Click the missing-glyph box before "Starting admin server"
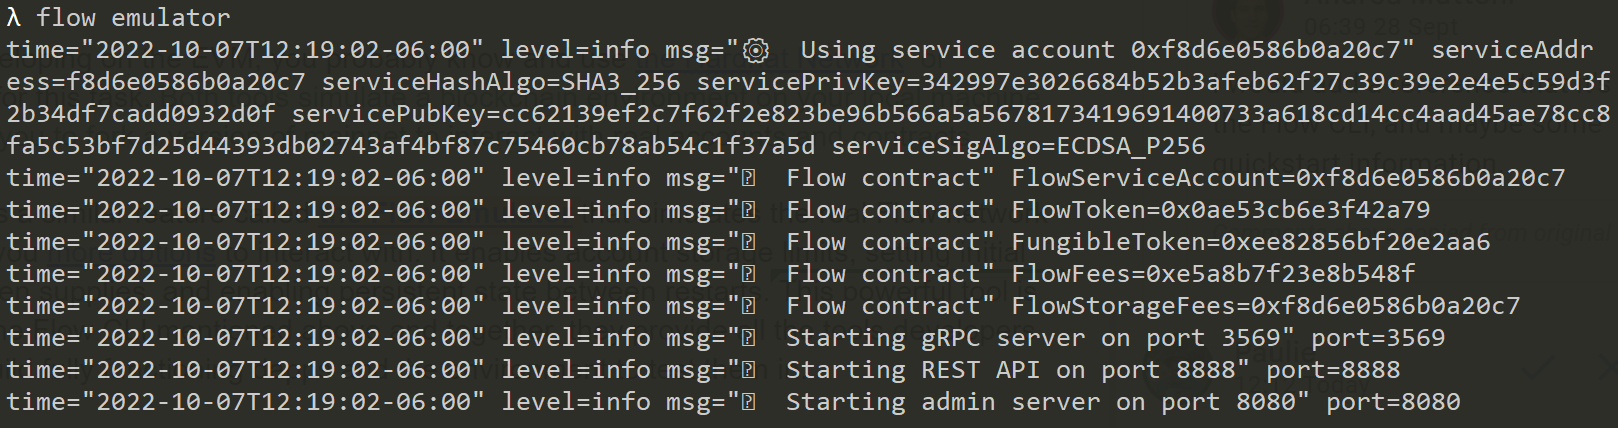The height and width of the screenshot is (428, 1618). [748, 402]
